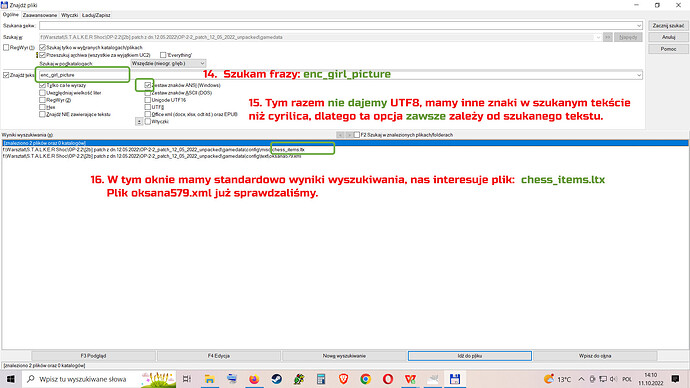
Task: Open File Explorer from taskbar
Action: [x=209, y=379]
